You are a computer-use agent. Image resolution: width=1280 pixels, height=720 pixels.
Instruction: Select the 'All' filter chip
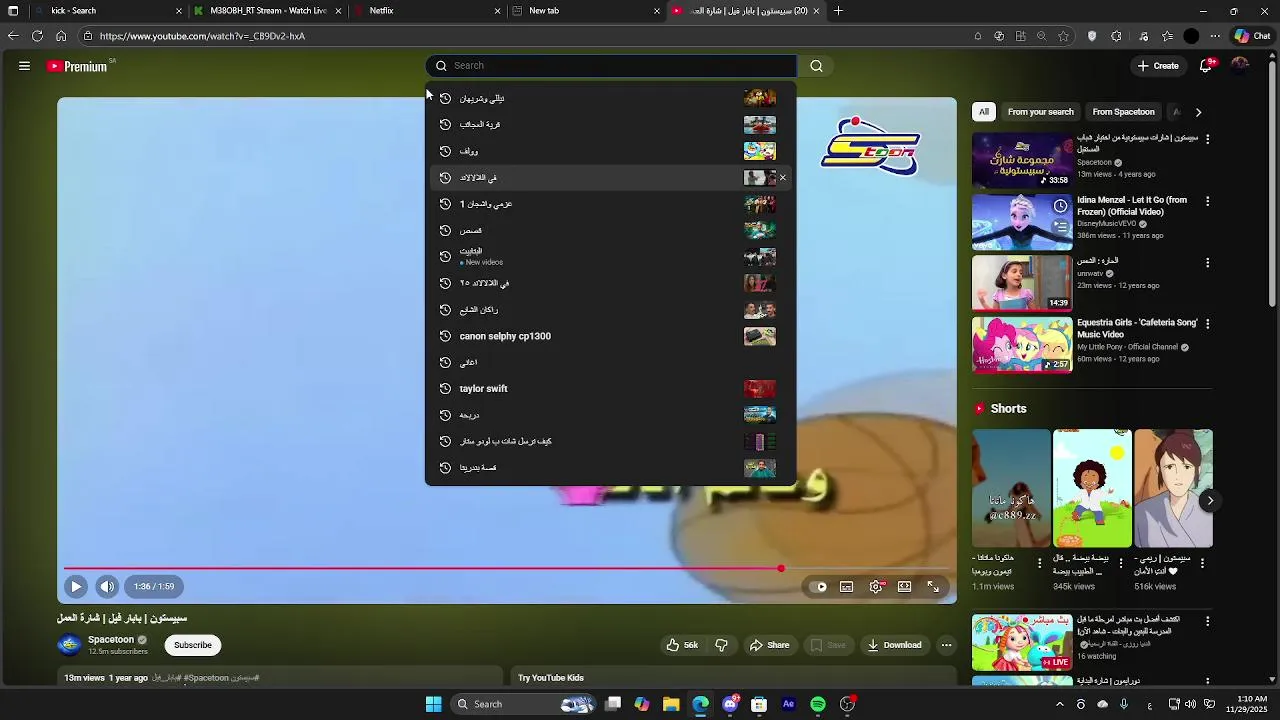coord(984,112)
